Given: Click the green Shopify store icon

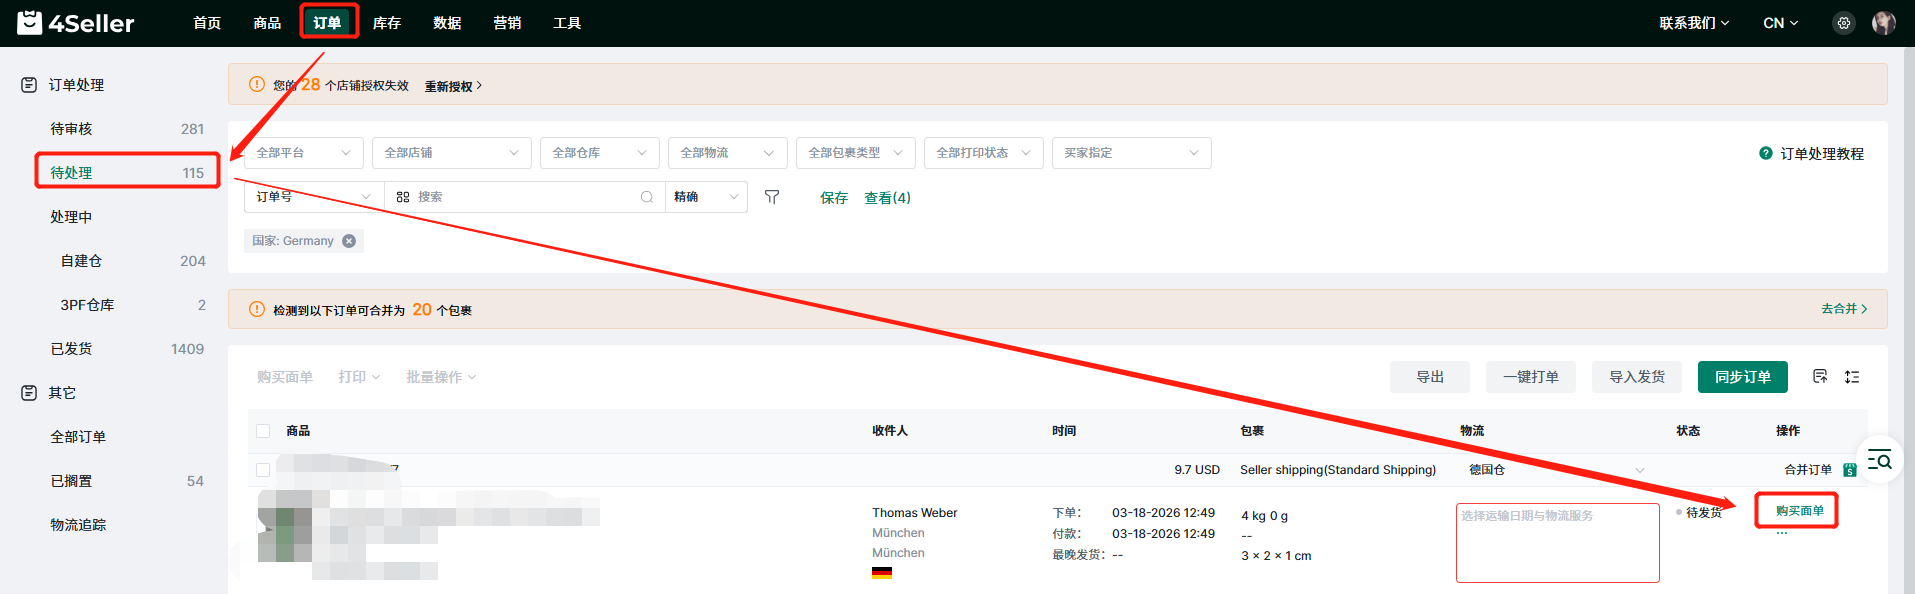Looking at the screenshot, I should (1850, 470).
